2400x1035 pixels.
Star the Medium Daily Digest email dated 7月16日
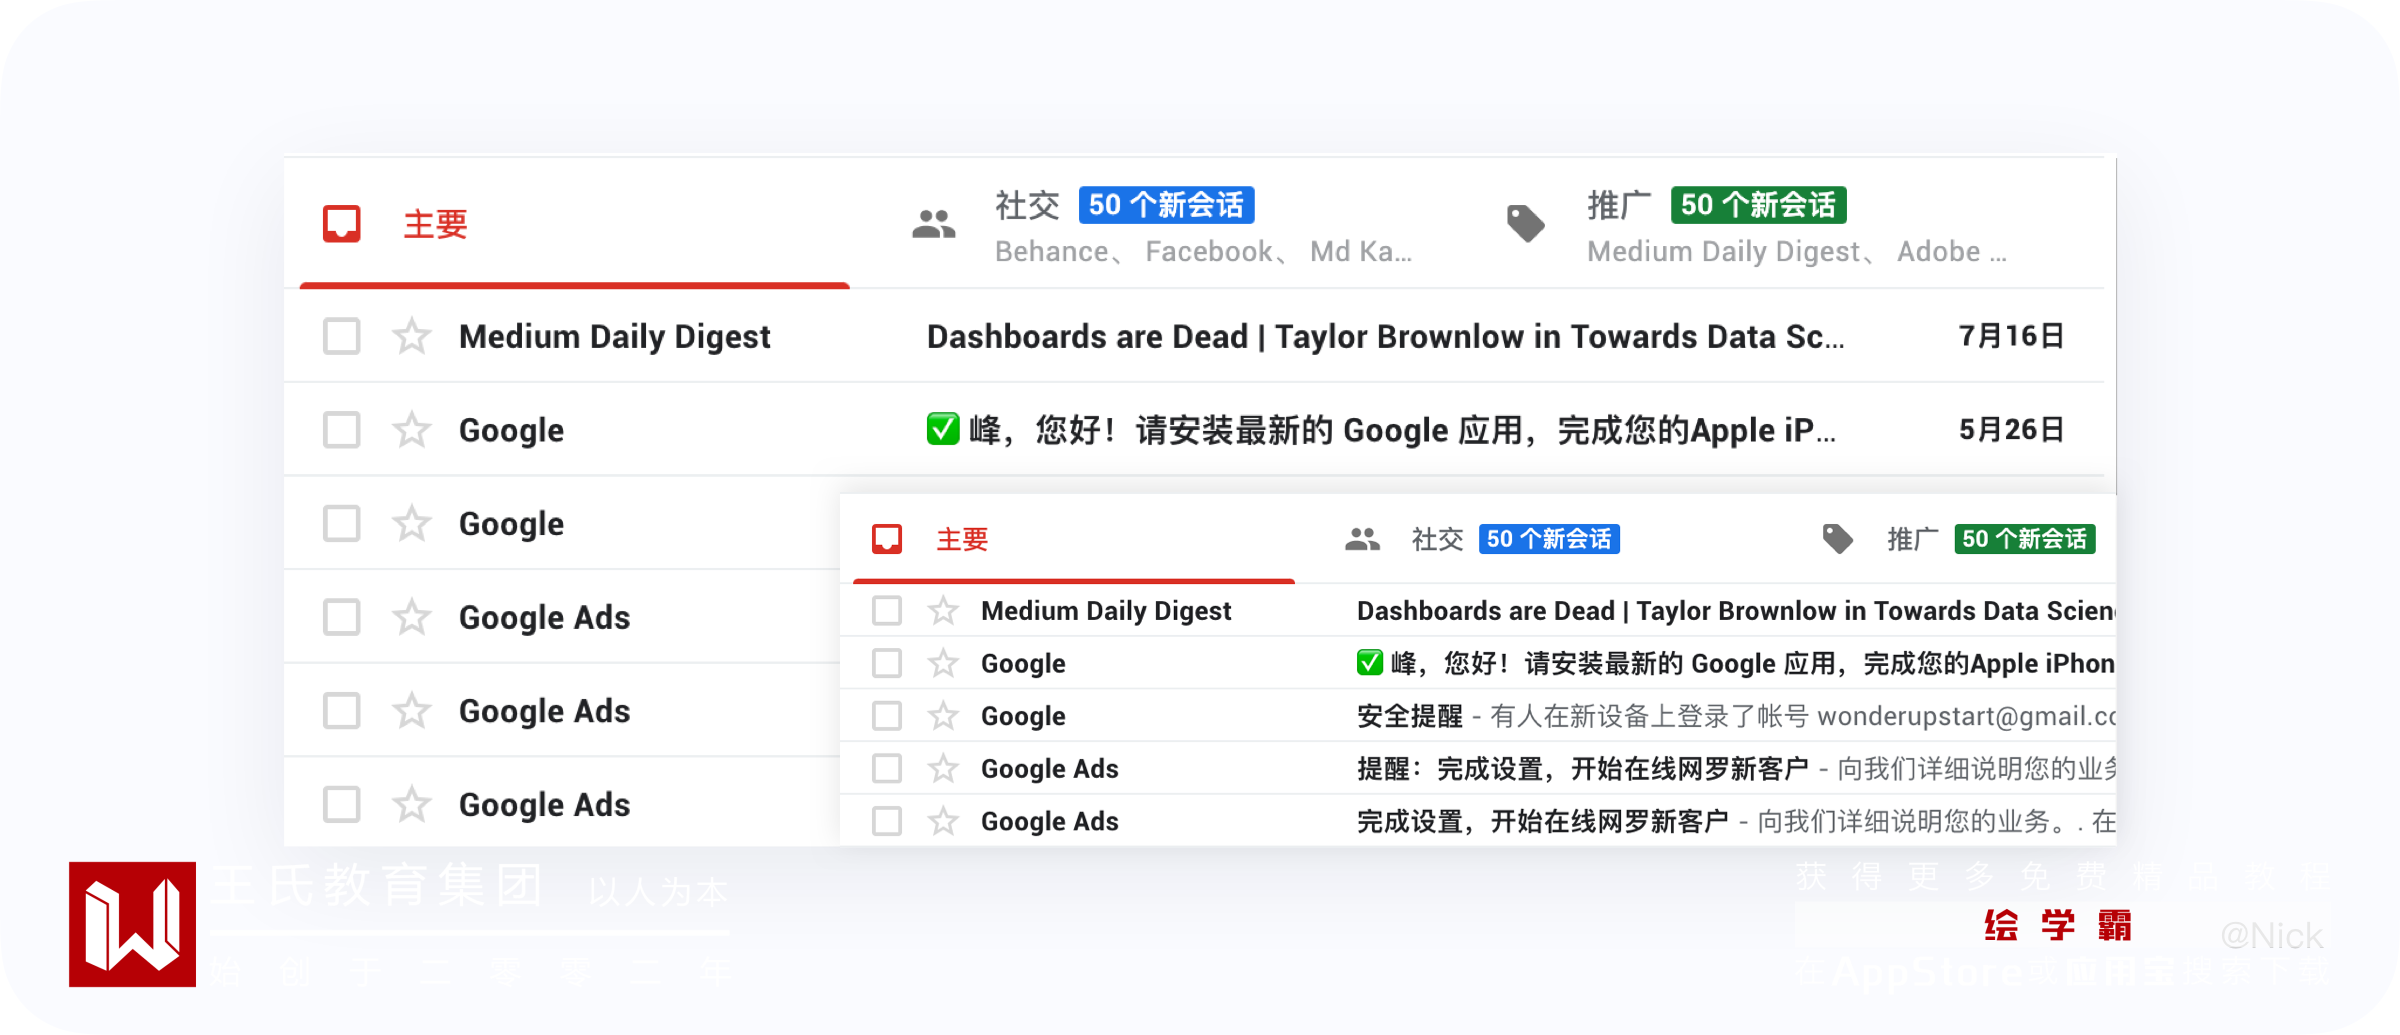pos(411,336)
